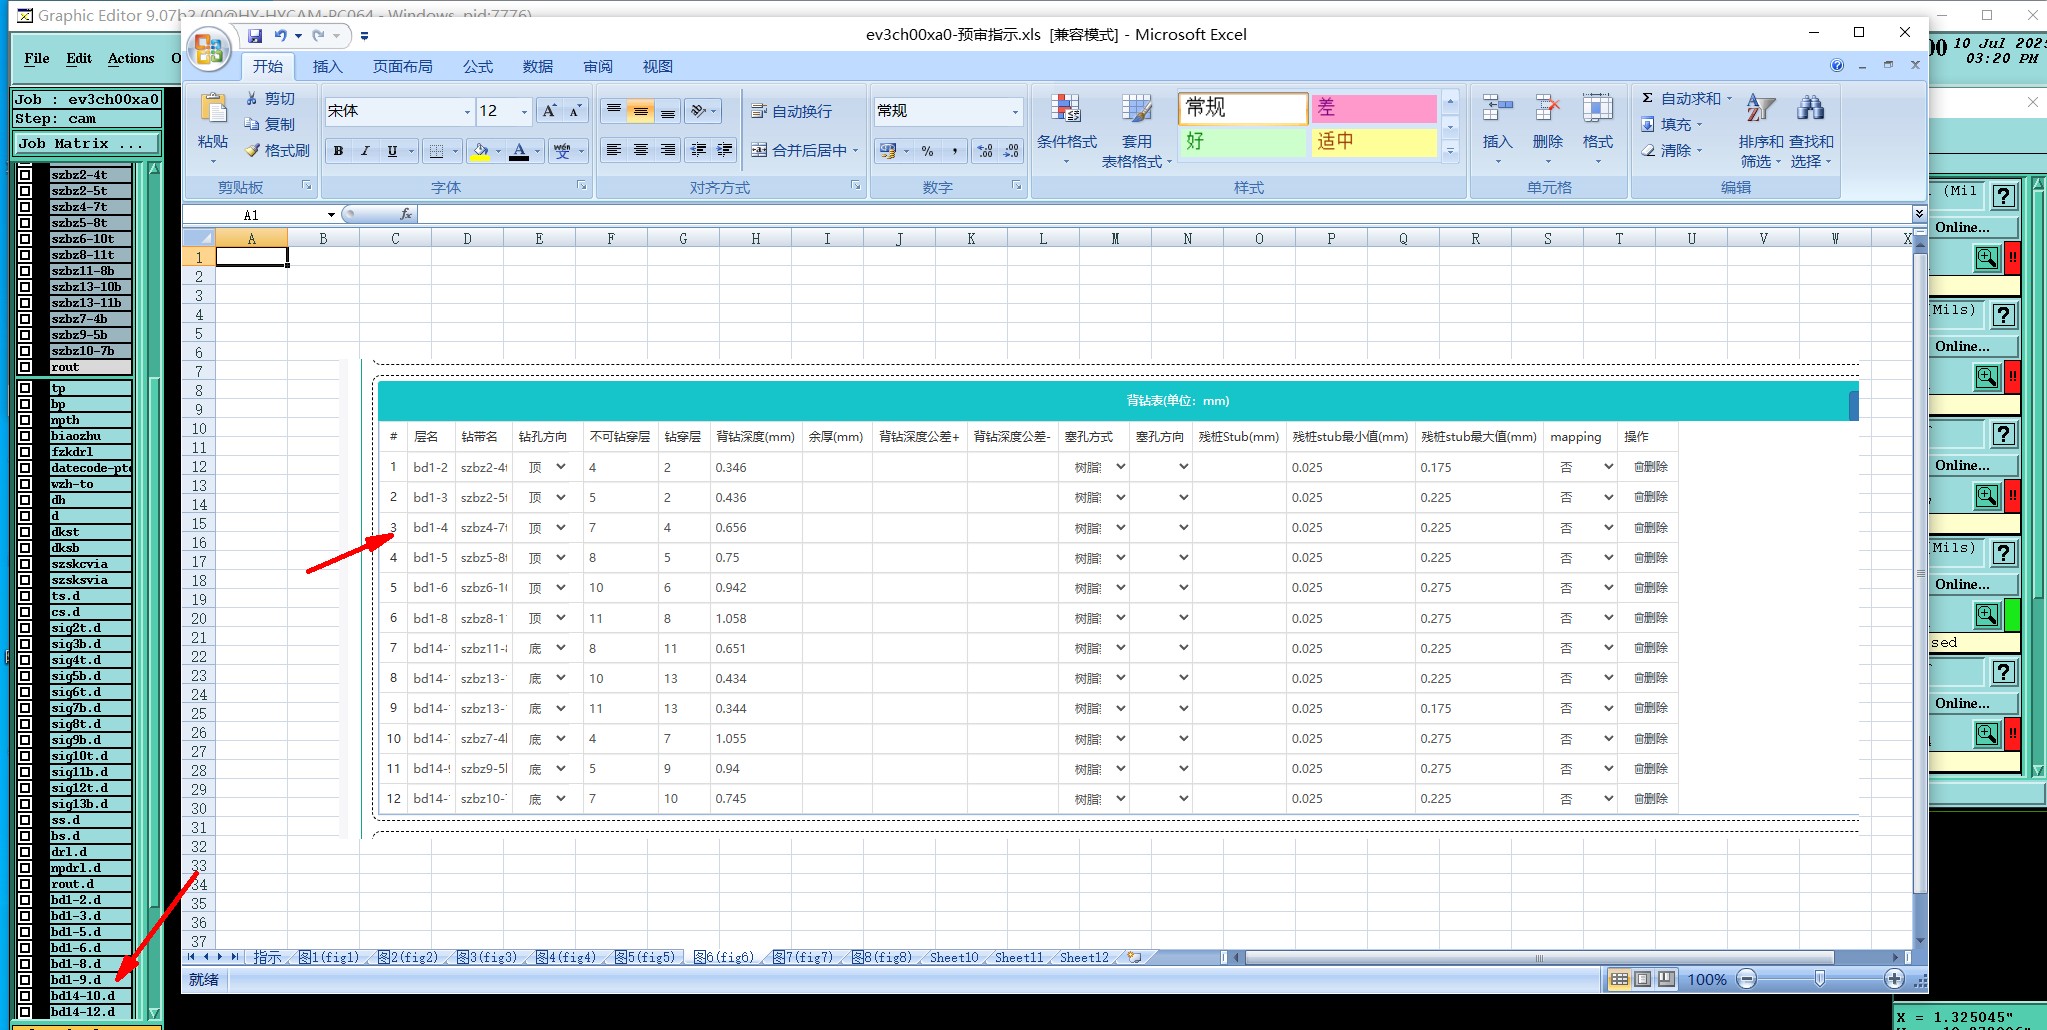Open Clear (清除) dropdown

pos(1700,150)
